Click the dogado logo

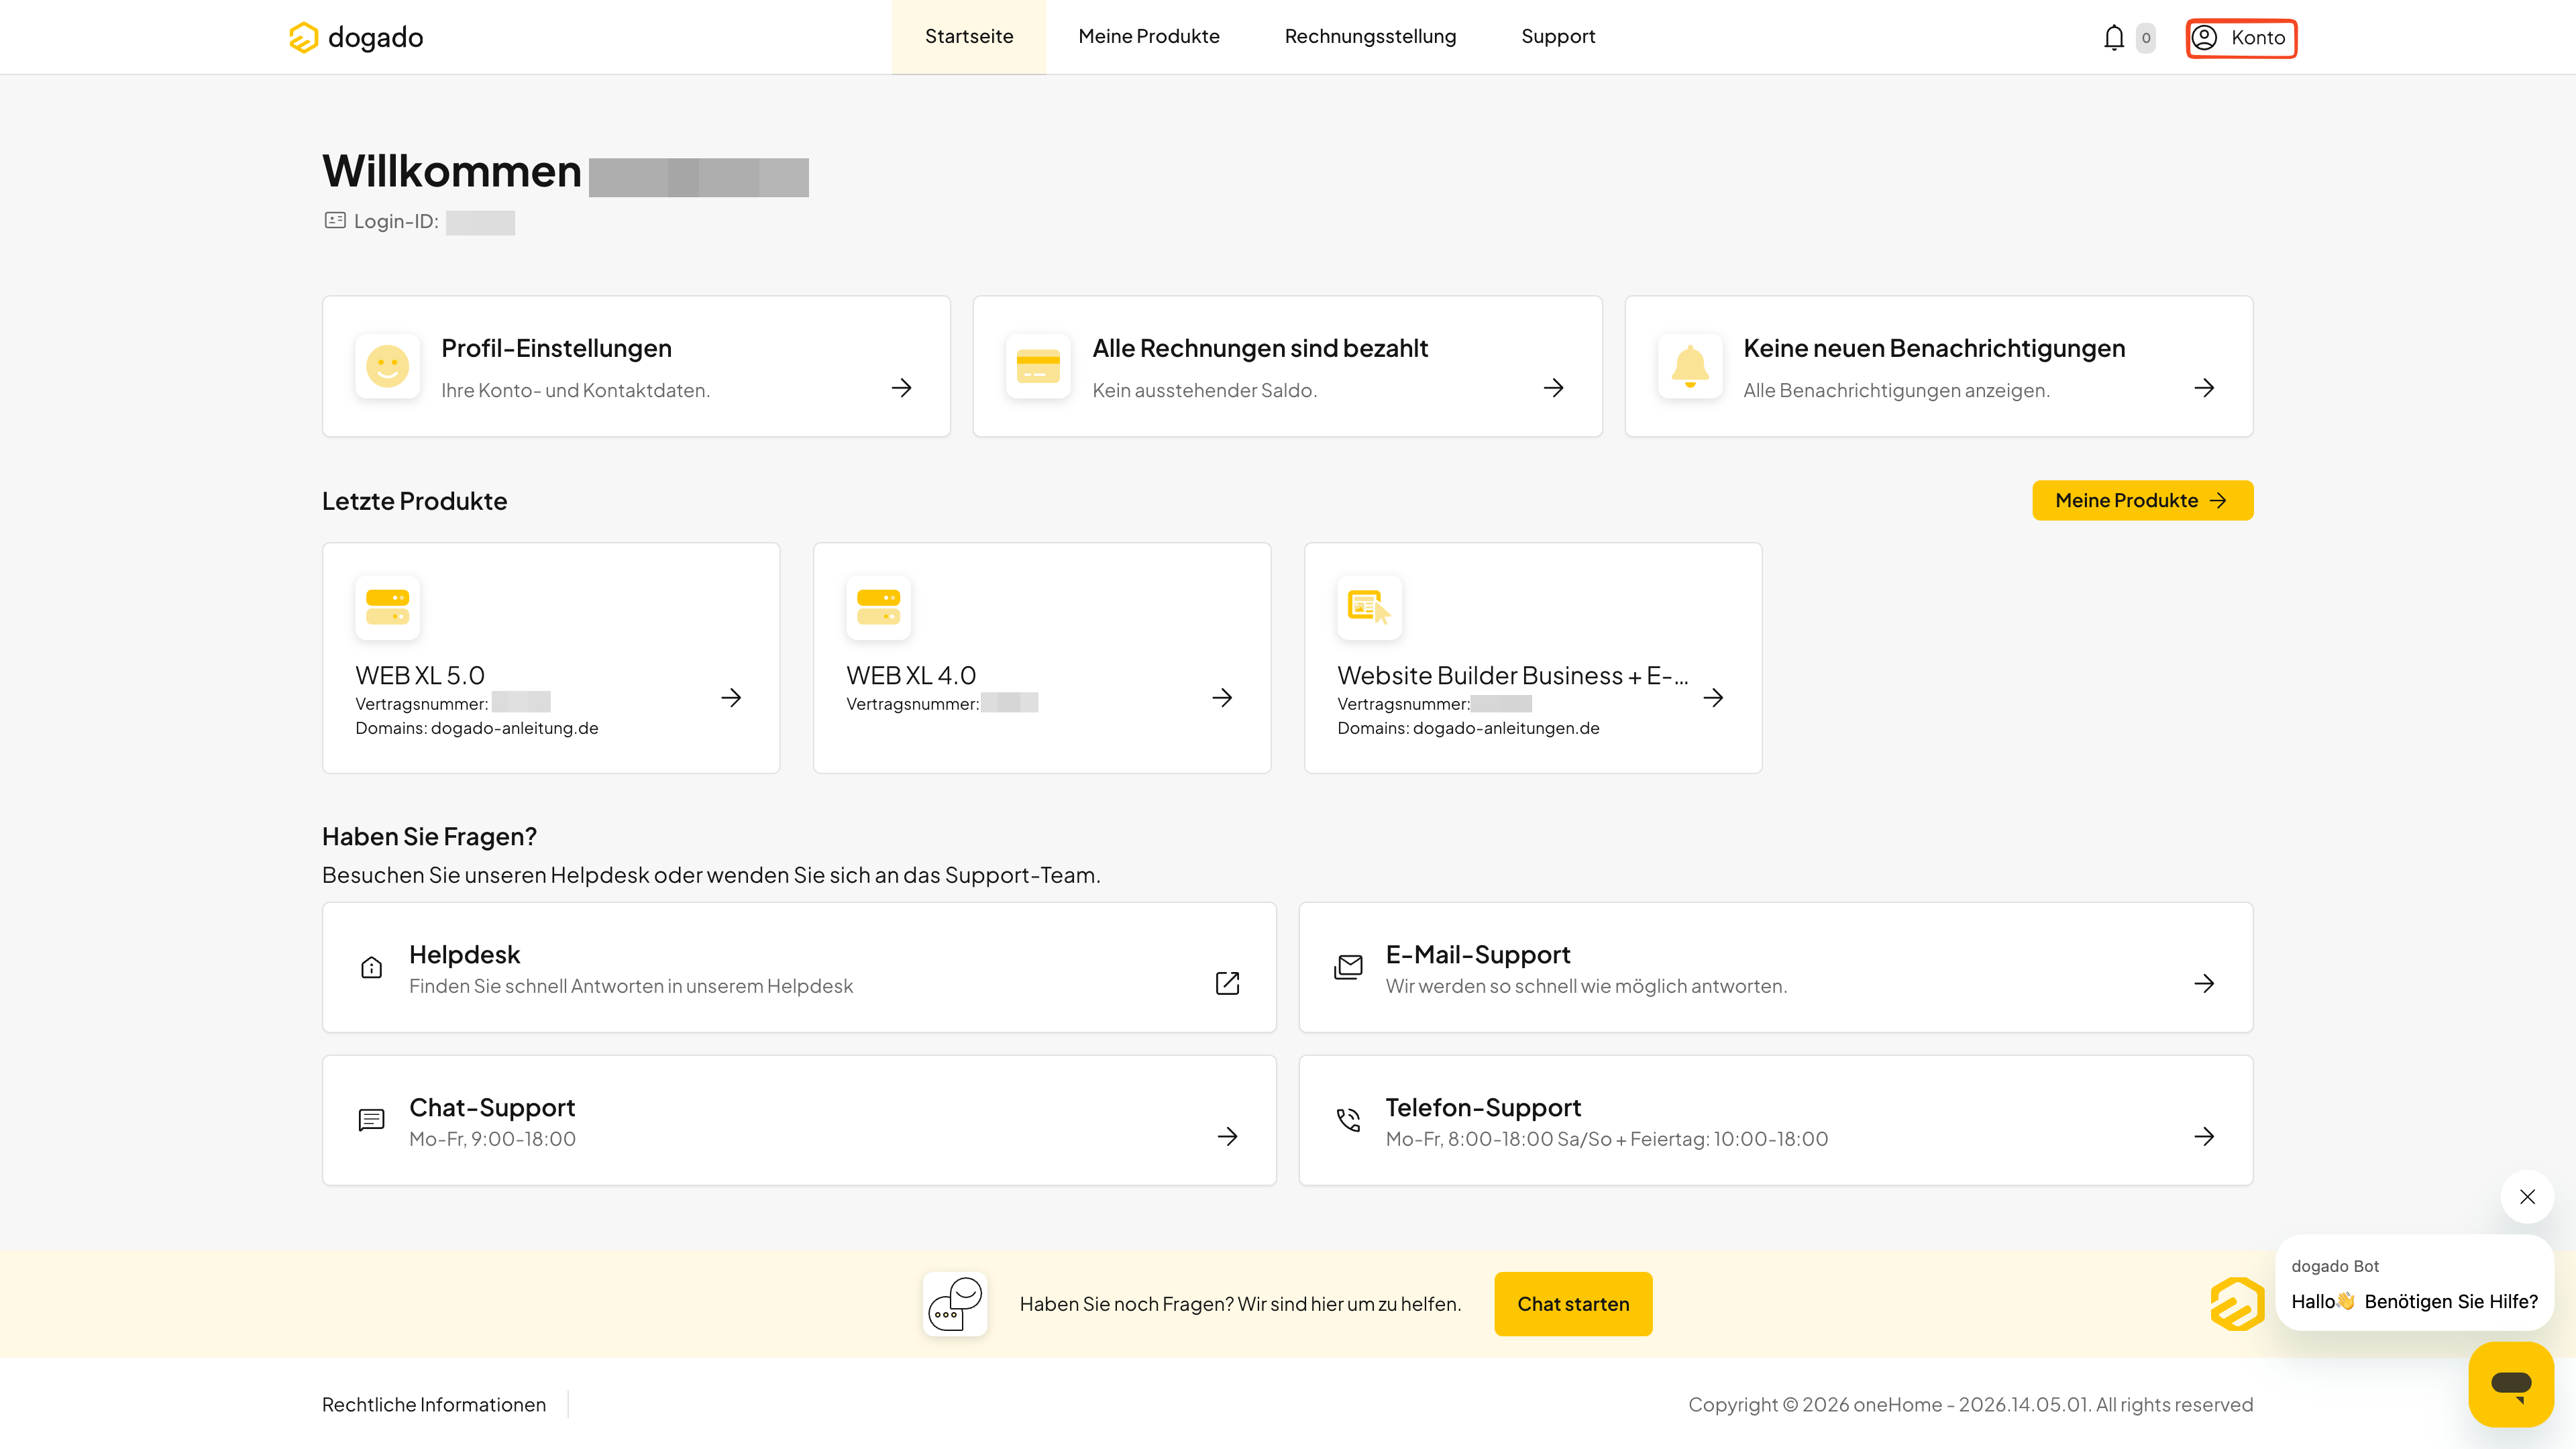[x=356, y=37]
